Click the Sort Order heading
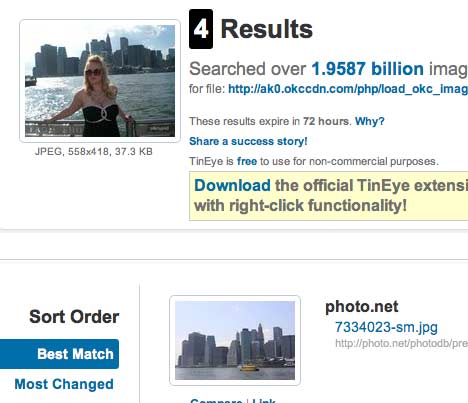 (74, 317)
